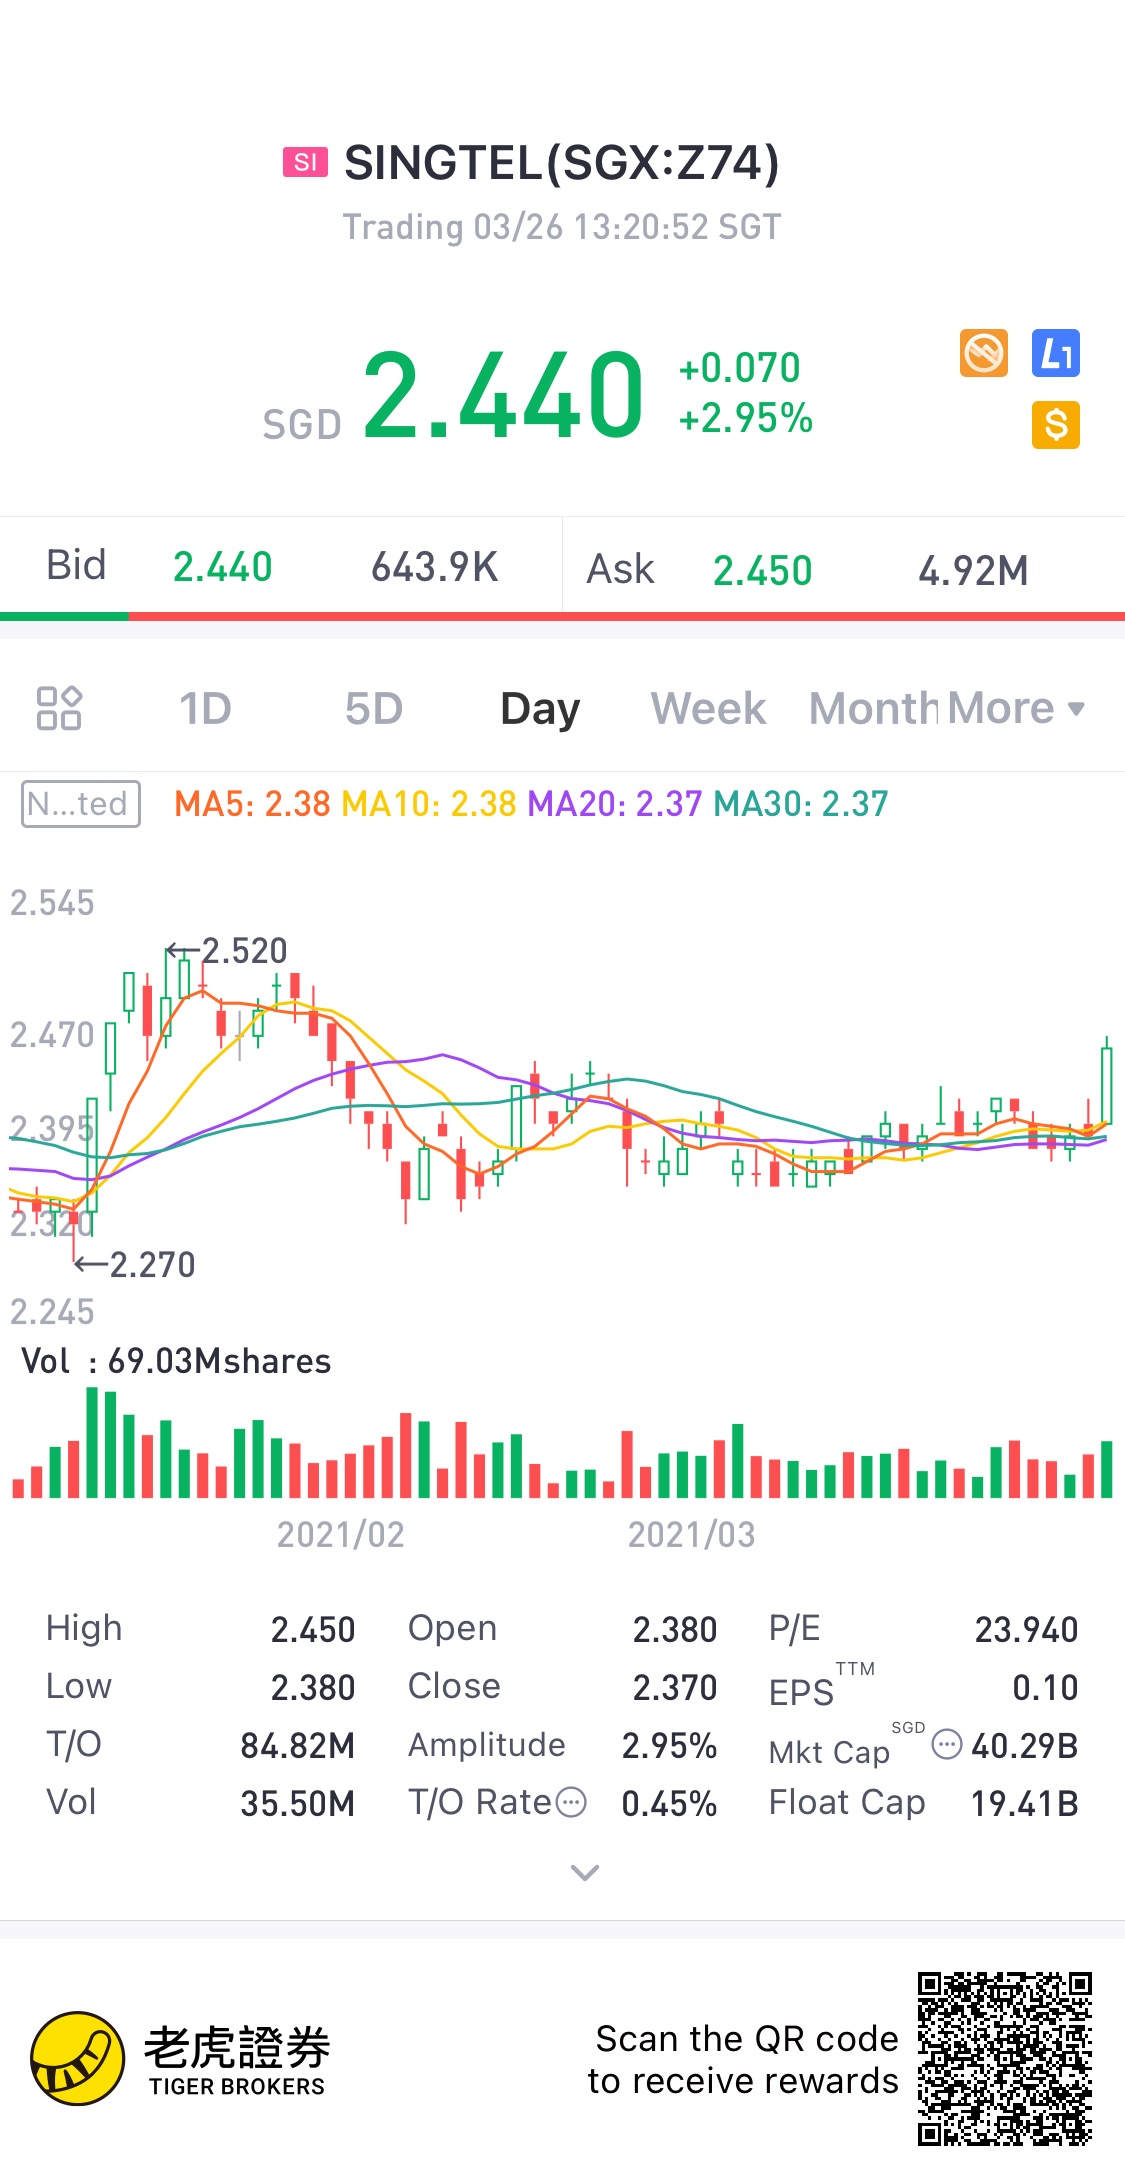Switch to the 5D chart tab
The height and width of the screenshot is (2179, 1125).
click(x=374, y=709)
